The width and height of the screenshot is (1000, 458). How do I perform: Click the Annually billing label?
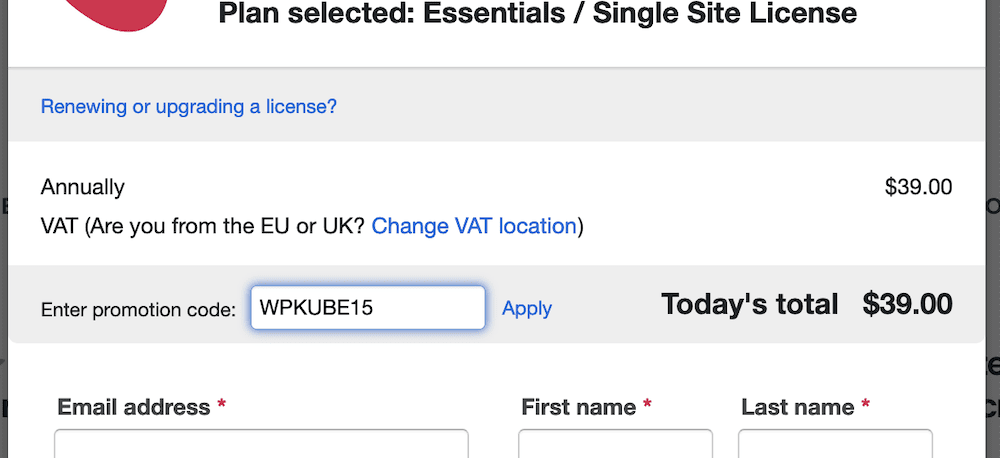pos(83,188)
